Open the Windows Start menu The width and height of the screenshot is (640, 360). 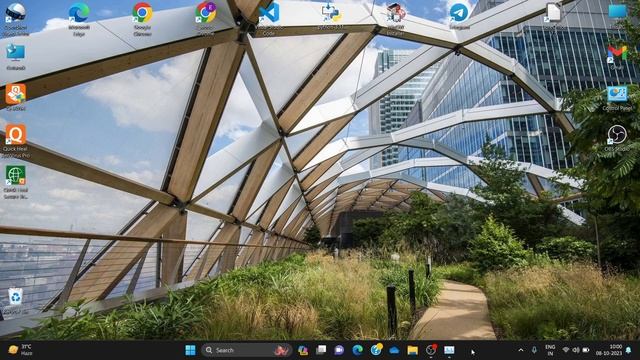190,350
